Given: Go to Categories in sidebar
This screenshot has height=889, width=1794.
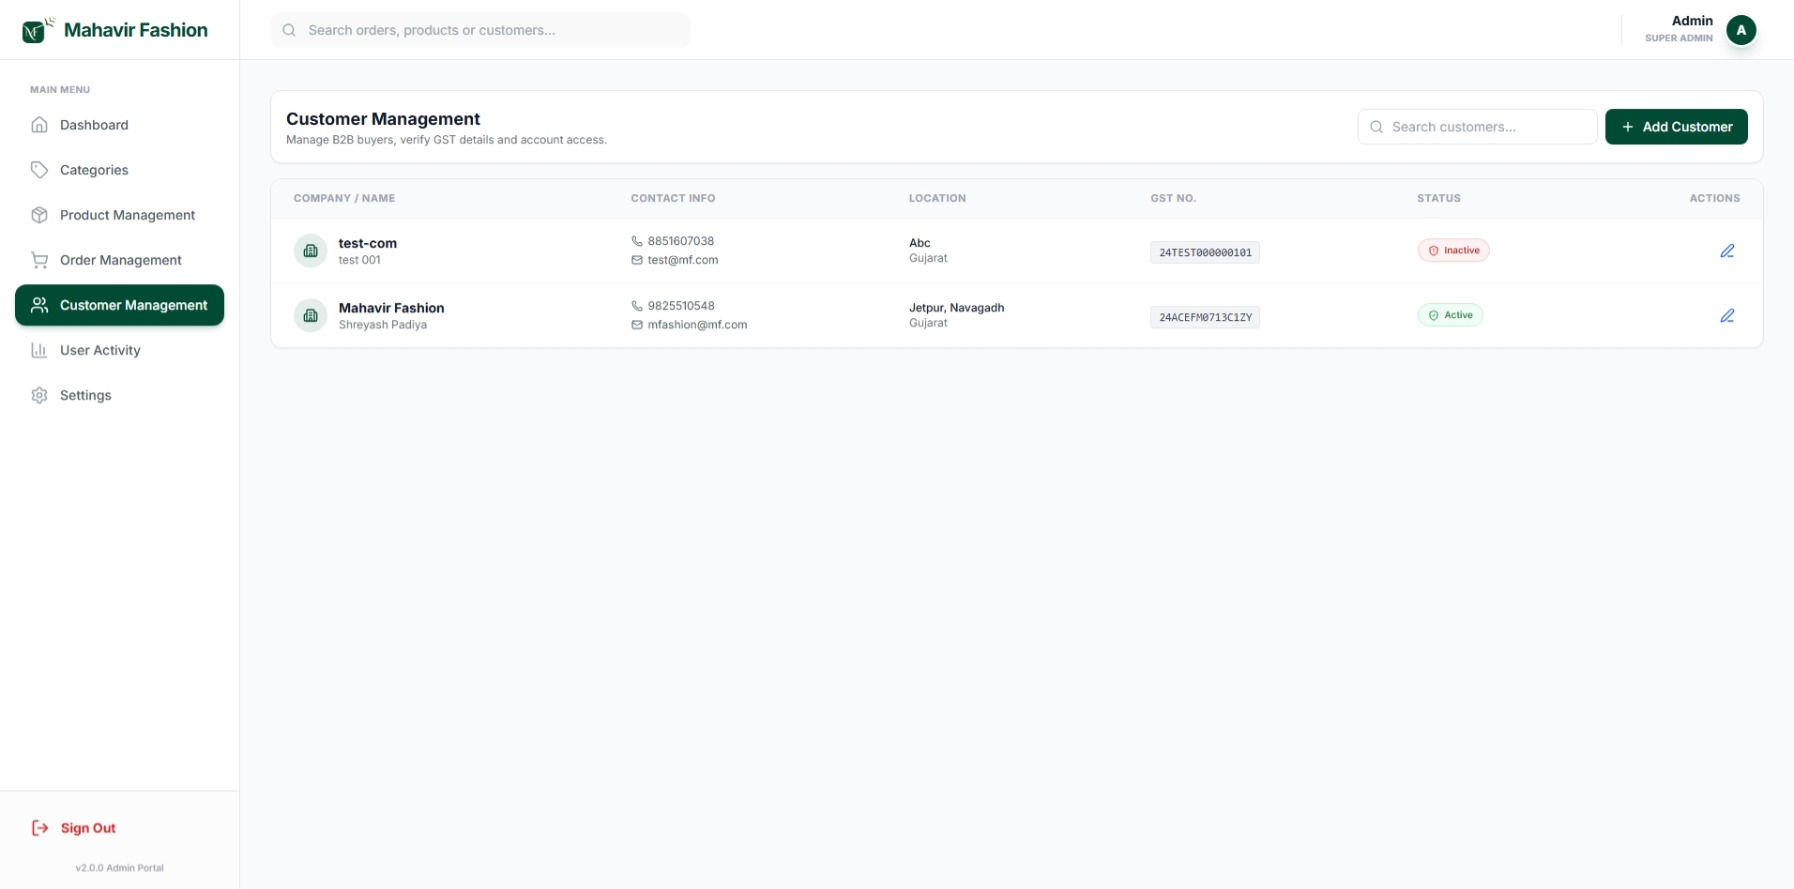Looking at the screenshot, I should (x=94, y=170).
